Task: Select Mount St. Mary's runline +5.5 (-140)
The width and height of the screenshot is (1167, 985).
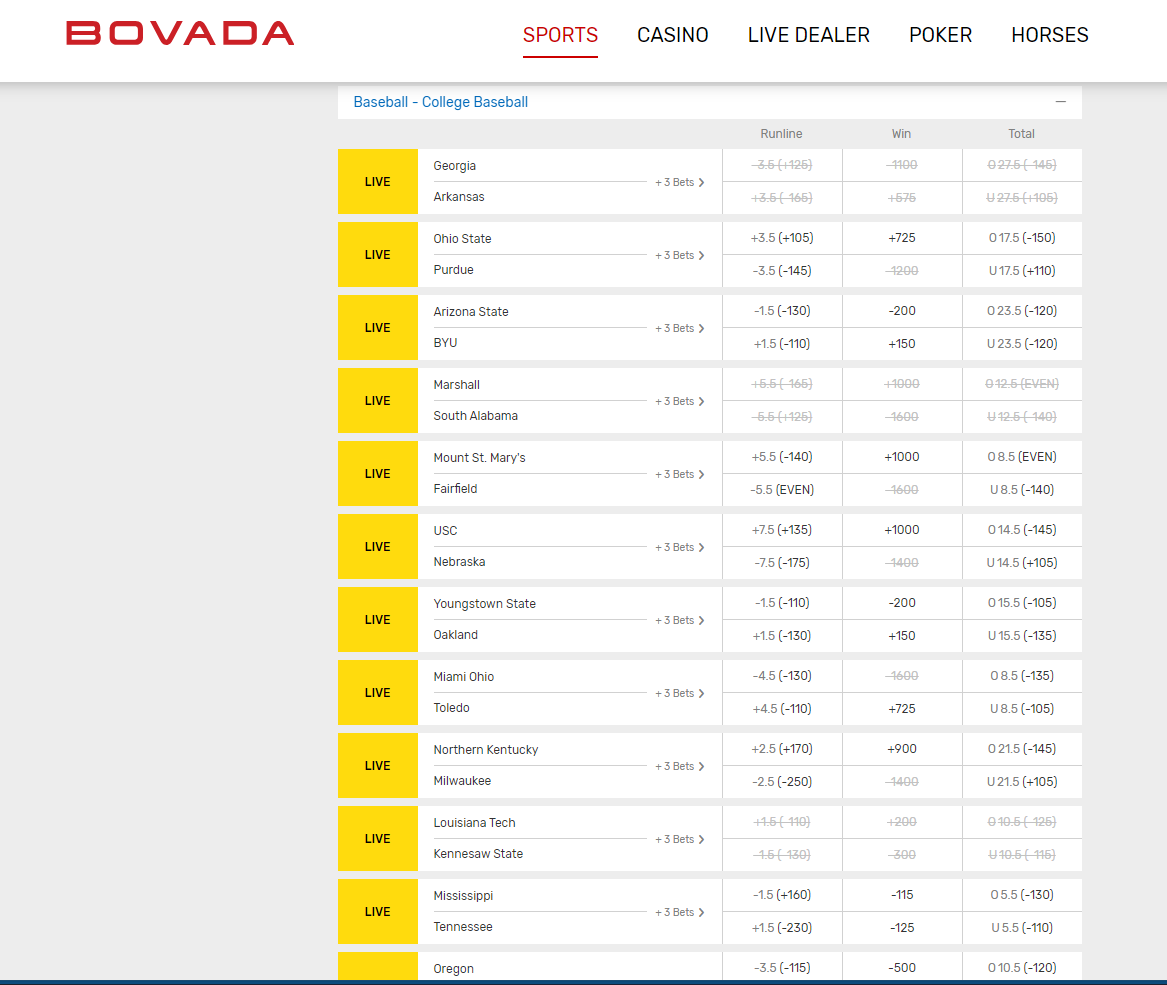Action: 782,457
